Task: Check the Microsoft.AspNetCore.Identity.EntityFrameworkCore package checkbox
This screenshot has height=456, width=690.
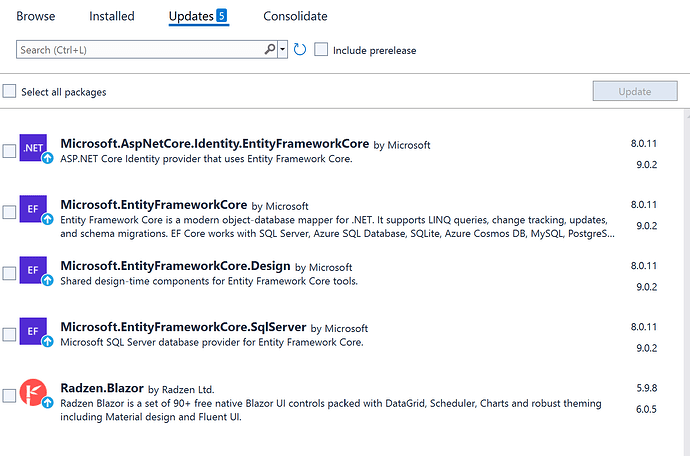Action: click(9, 151)
